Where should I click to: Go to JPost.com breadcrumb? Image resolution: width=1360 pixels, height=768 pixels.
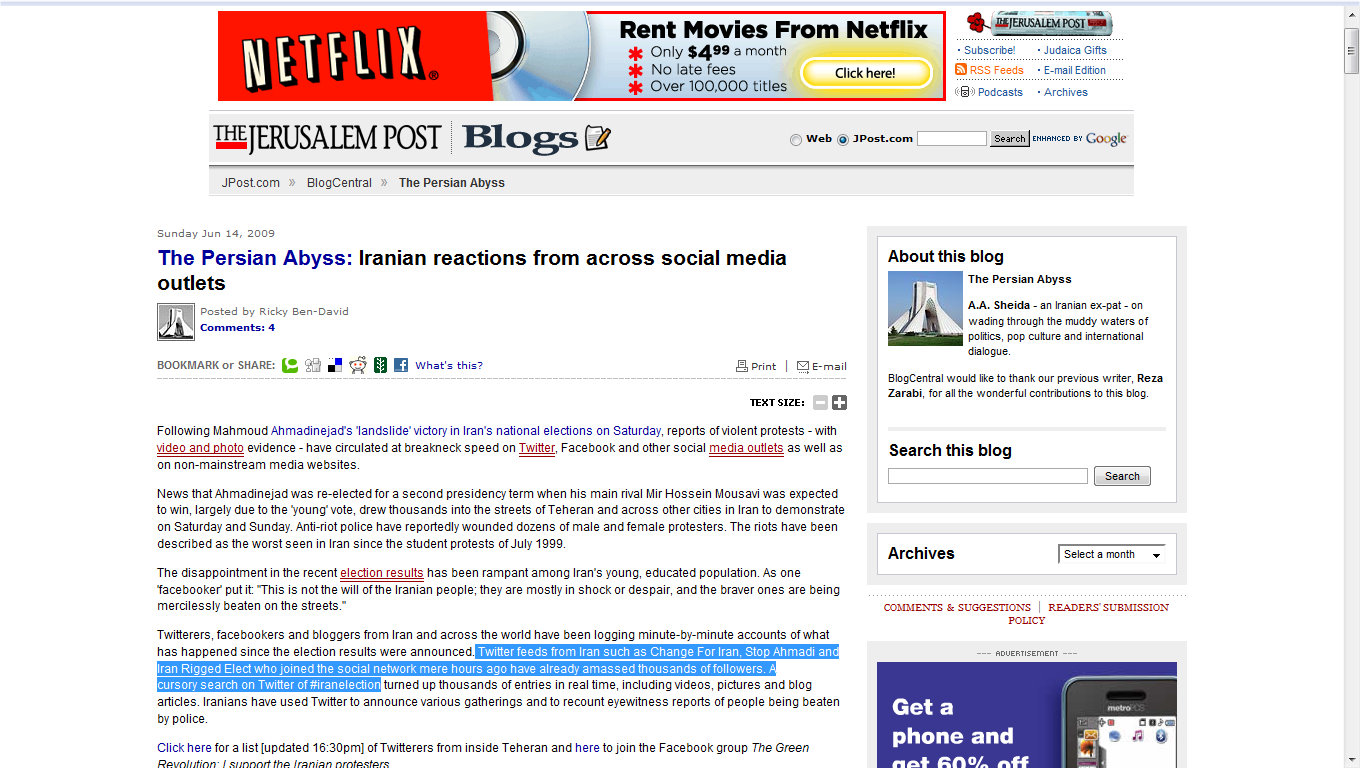point(251,183)
